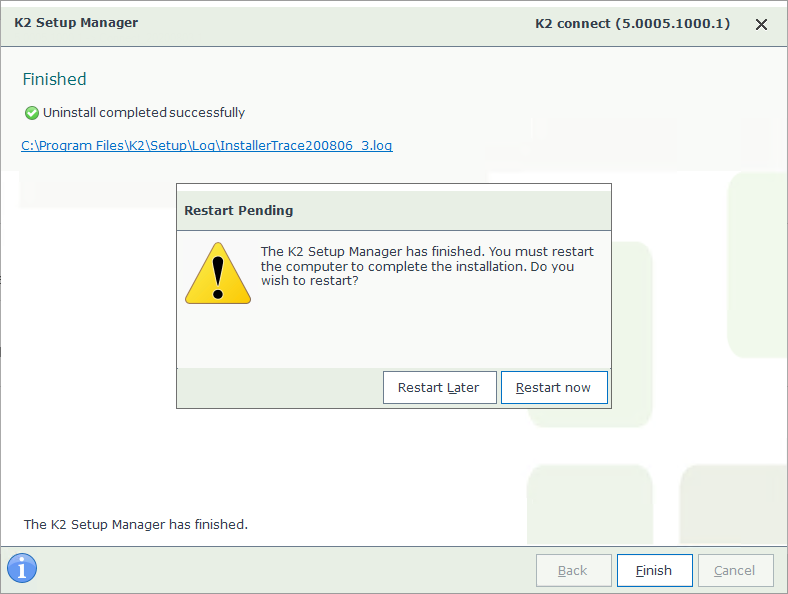Choose Restart Later in the dialog

tap(439, 387)
